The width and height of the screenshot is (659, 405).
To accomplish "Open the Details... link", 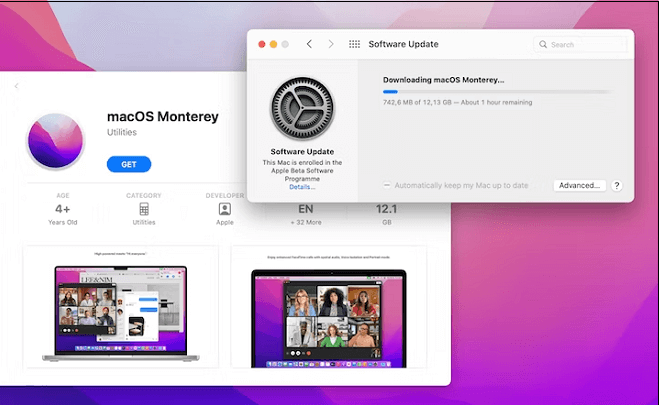I will tap(302, 187).
